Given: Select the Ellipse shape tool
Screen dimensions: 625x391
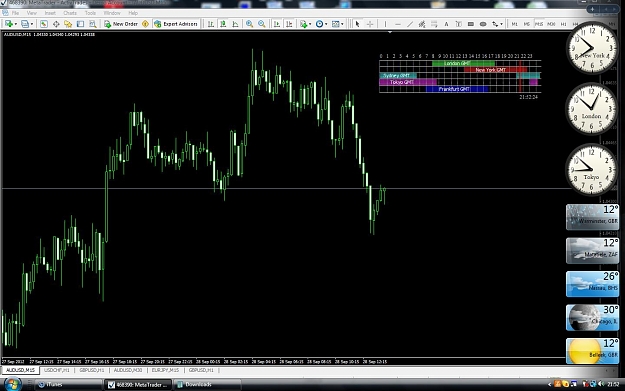Looking at the screenshot, I should click(483, 24).
